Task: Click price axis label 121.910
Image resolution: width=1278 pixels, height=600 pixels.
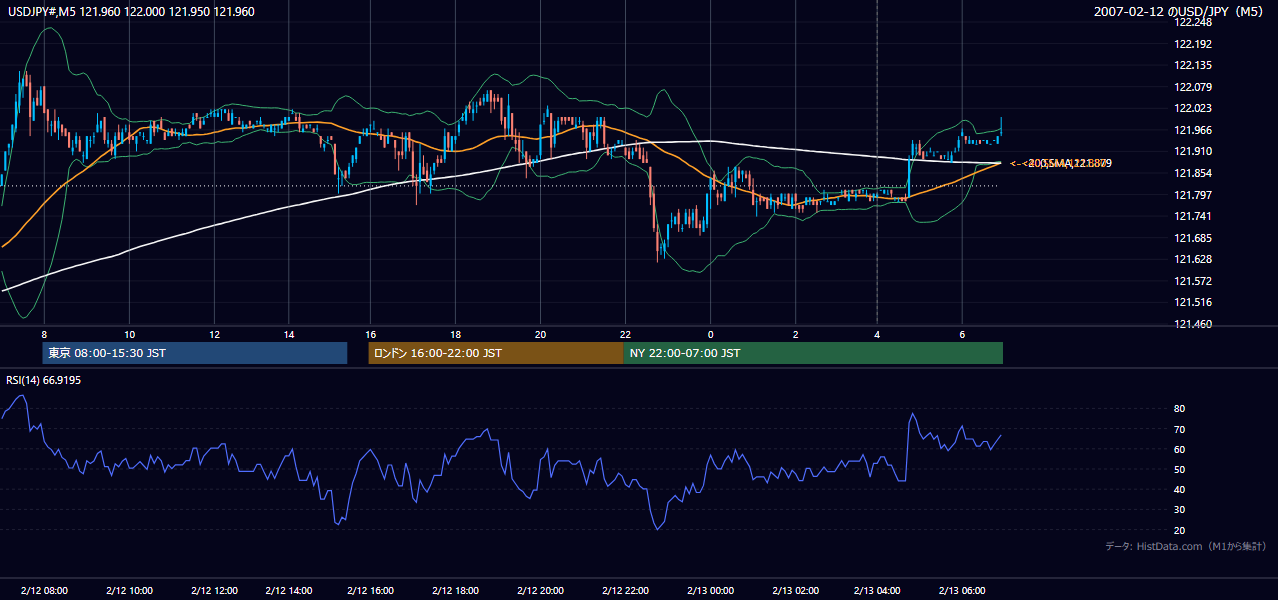Action: (1194, 151)
